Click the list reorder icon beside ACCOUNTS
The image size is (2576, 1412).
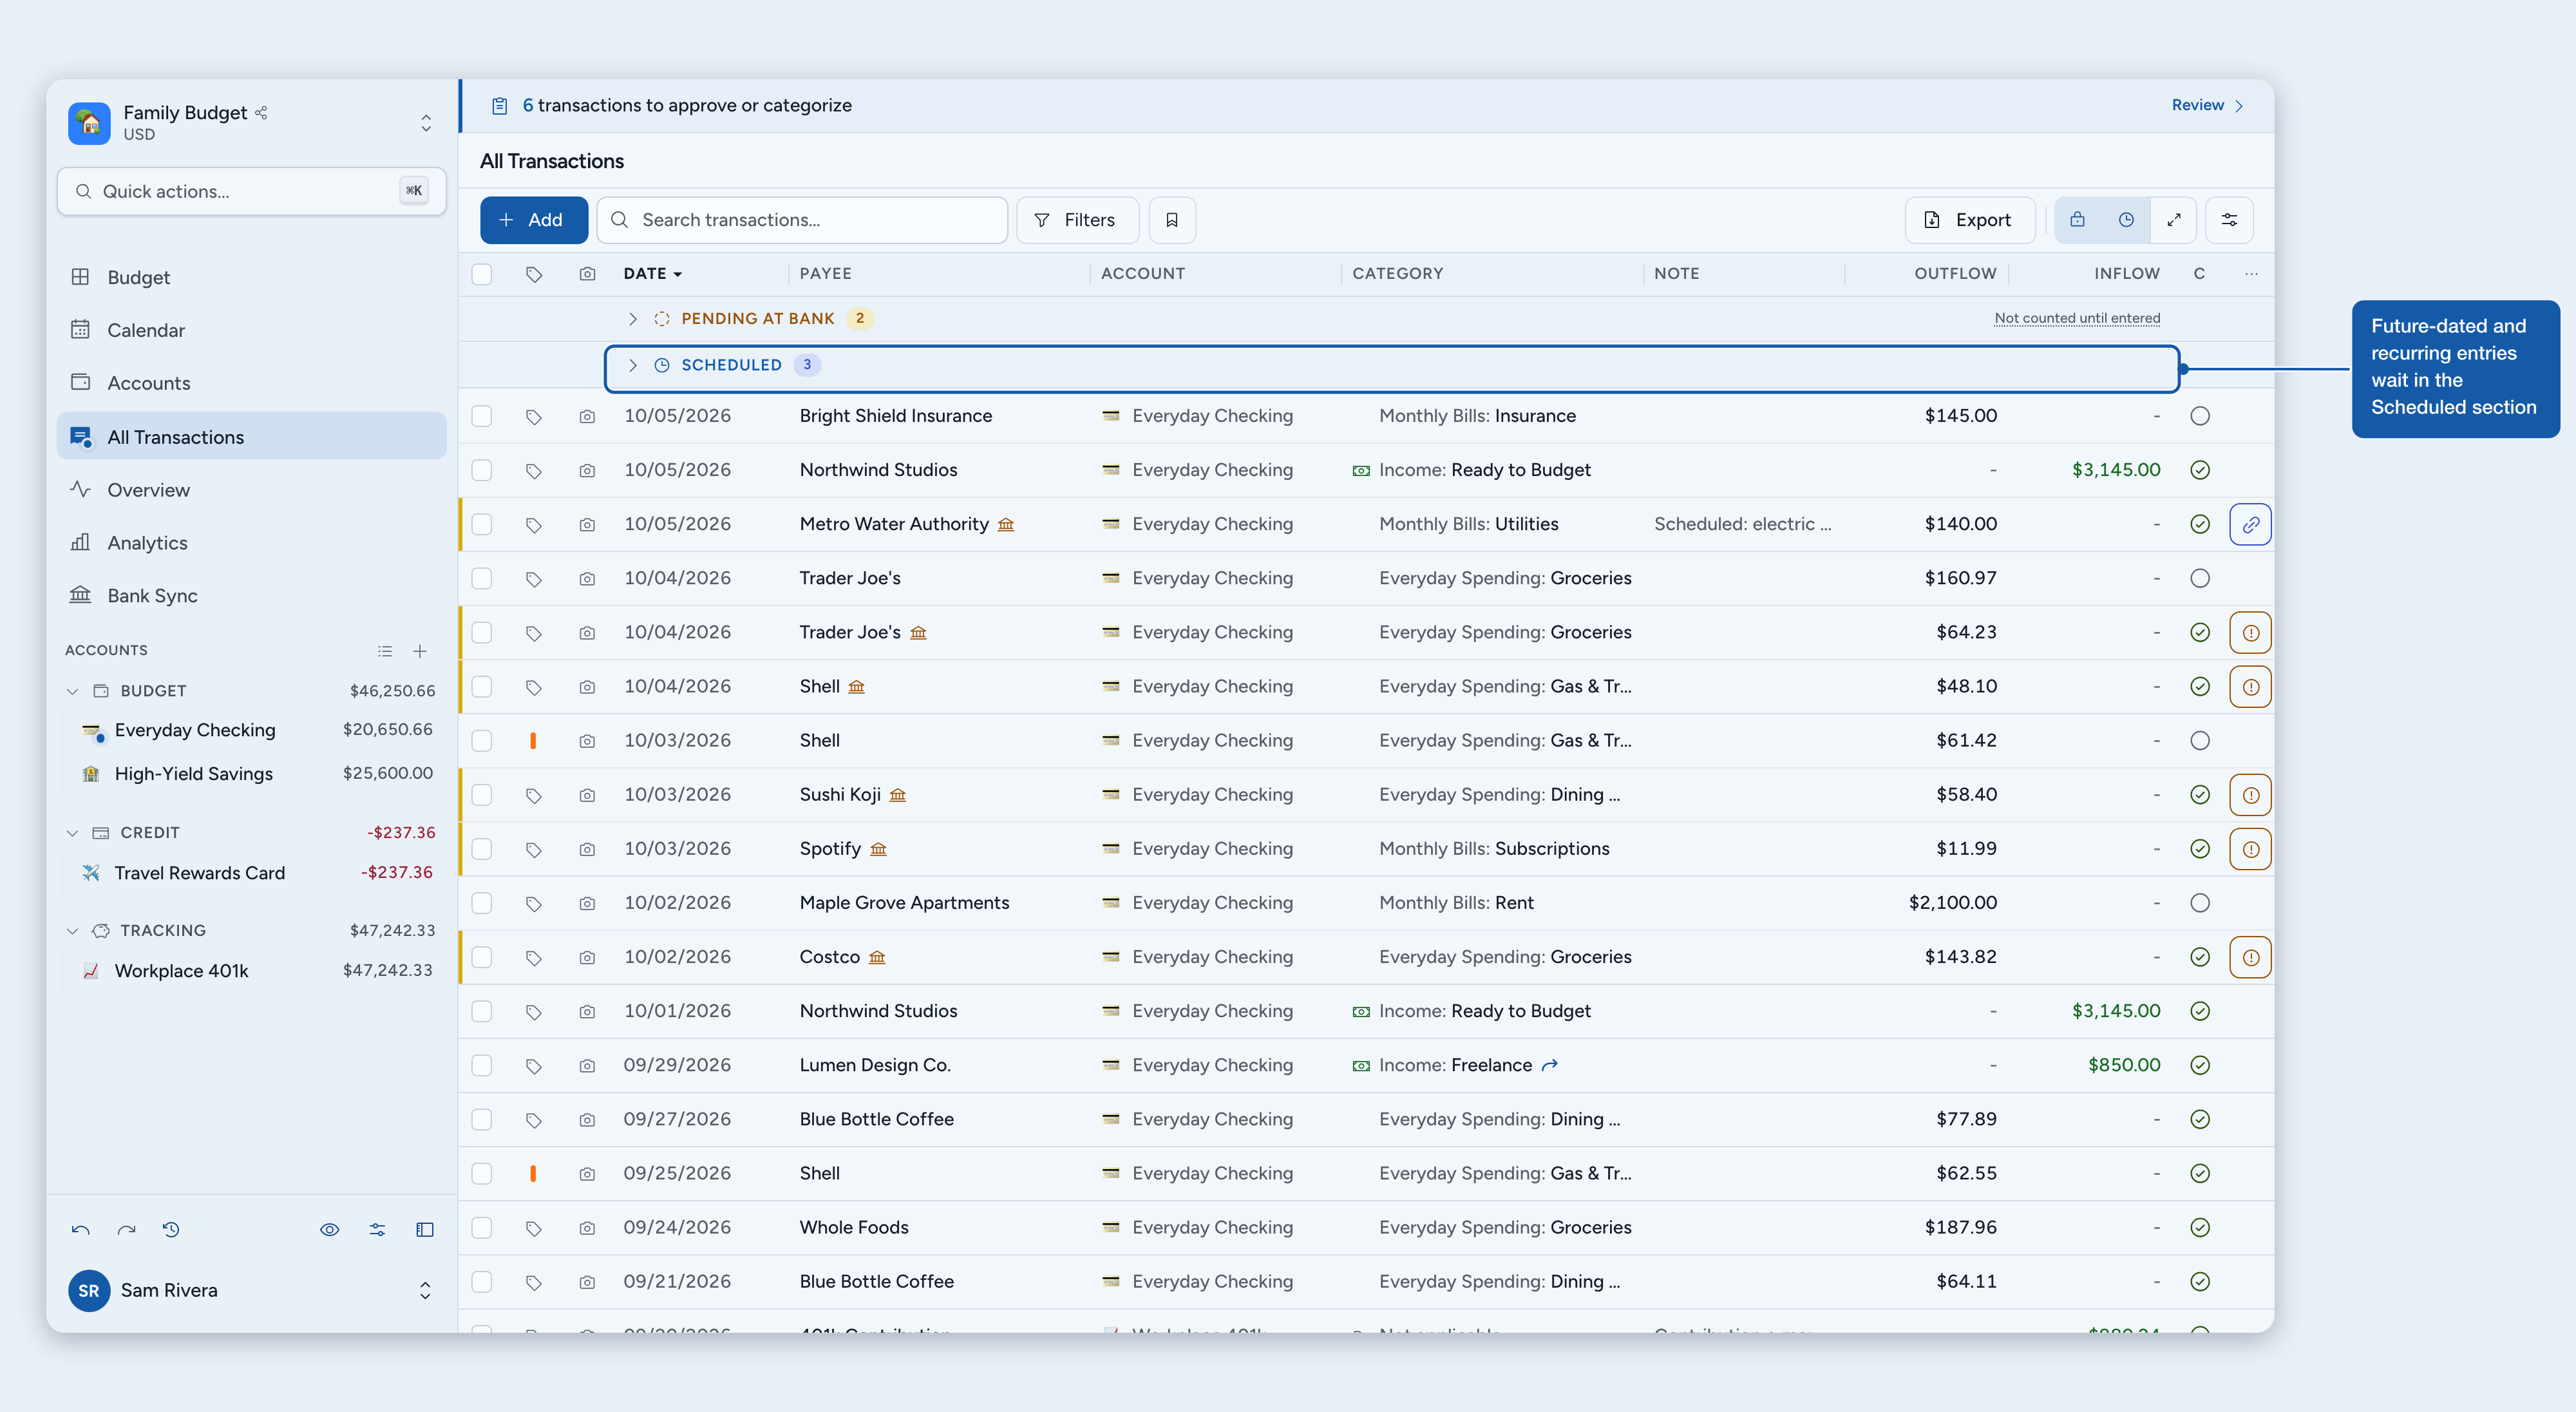tap(385, 651)
